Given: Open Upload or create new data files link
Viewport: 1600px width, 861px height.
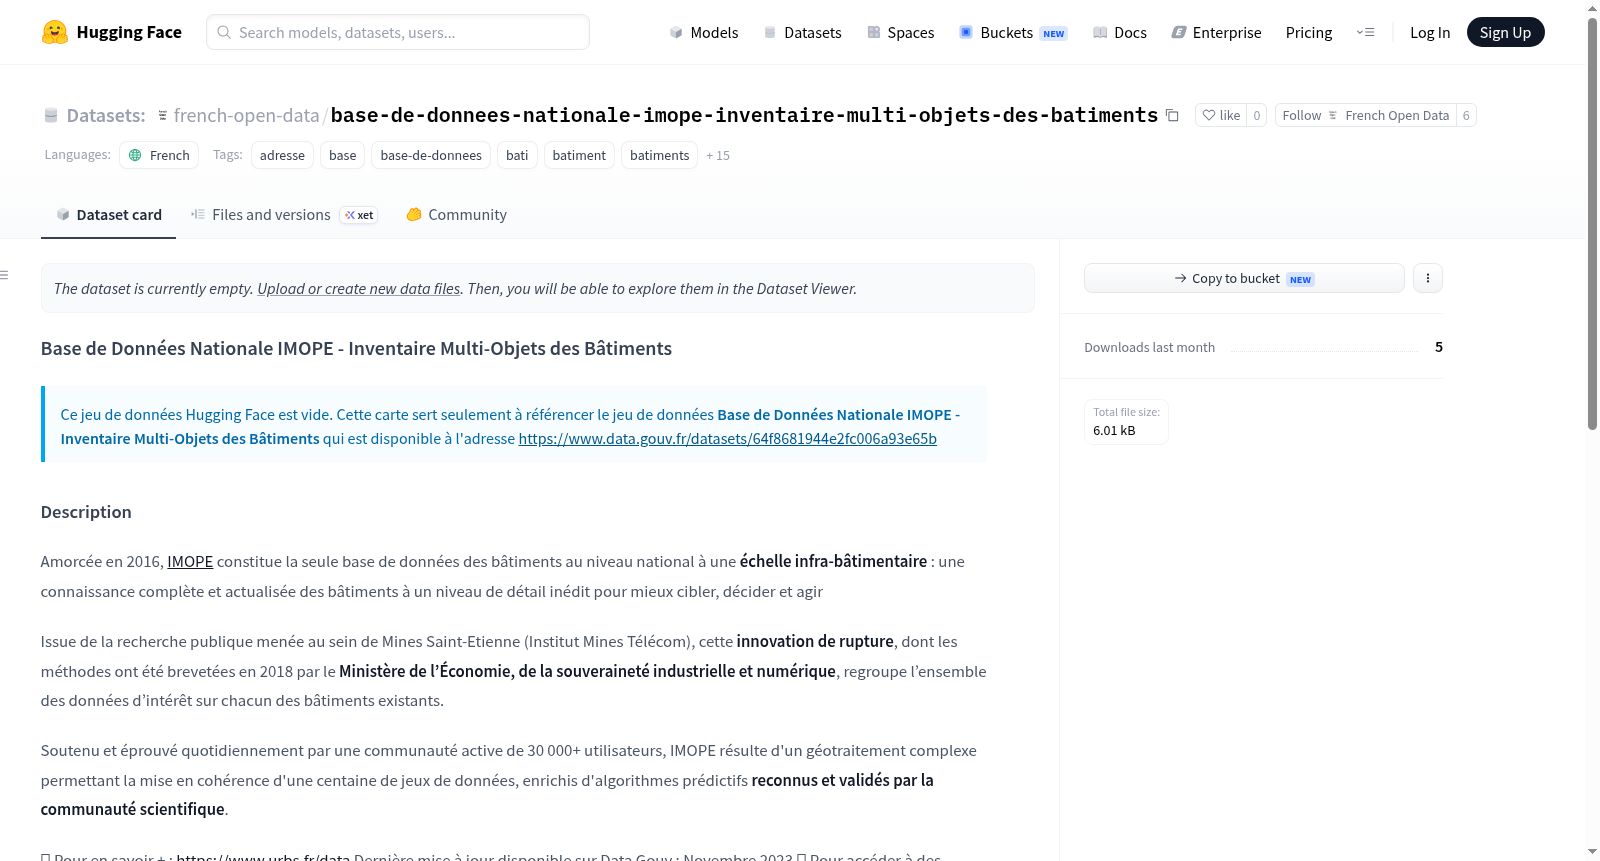Looking at the screenshot, I should coord(359,289).
